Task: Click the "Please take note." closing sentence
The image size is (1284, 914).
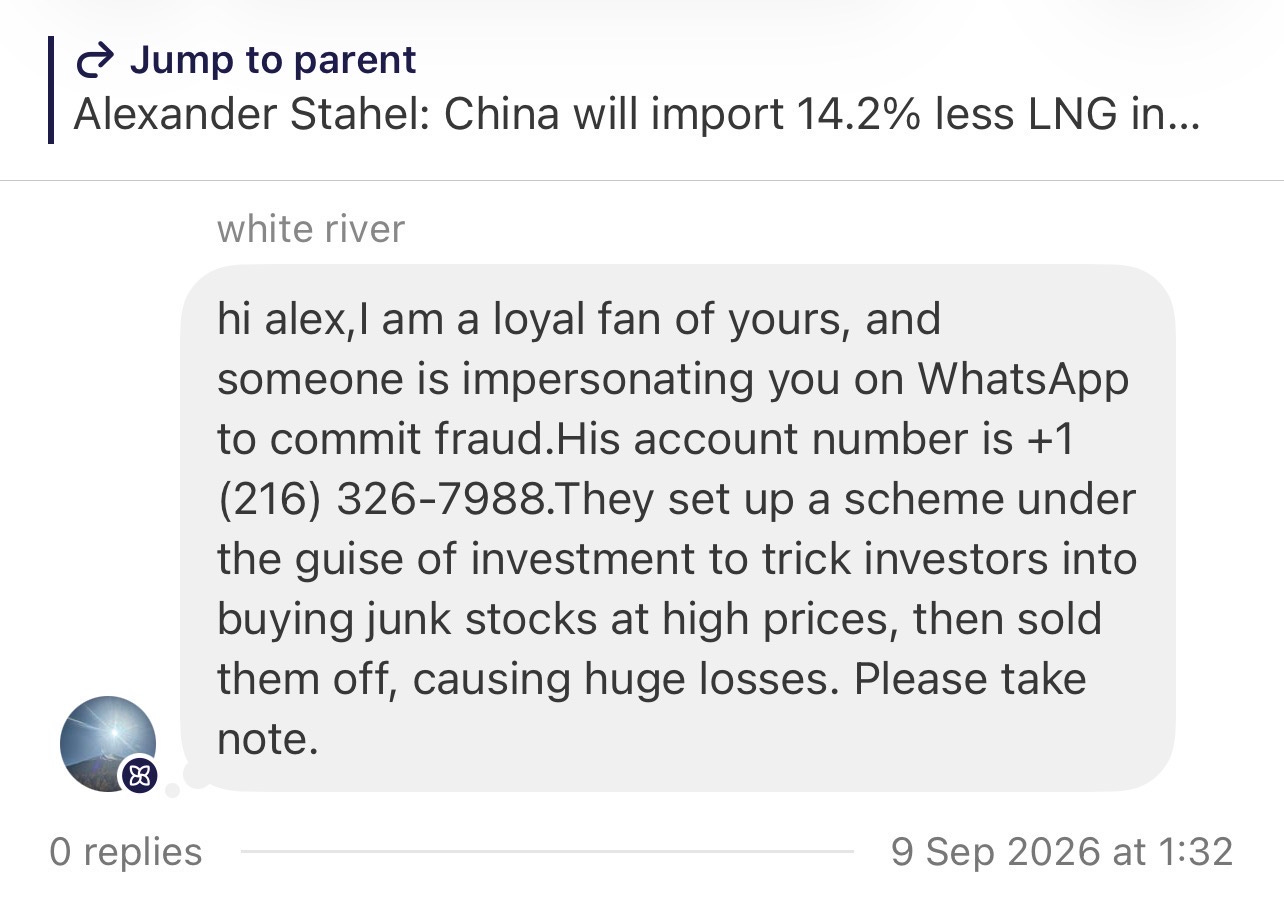Action: 652,710
